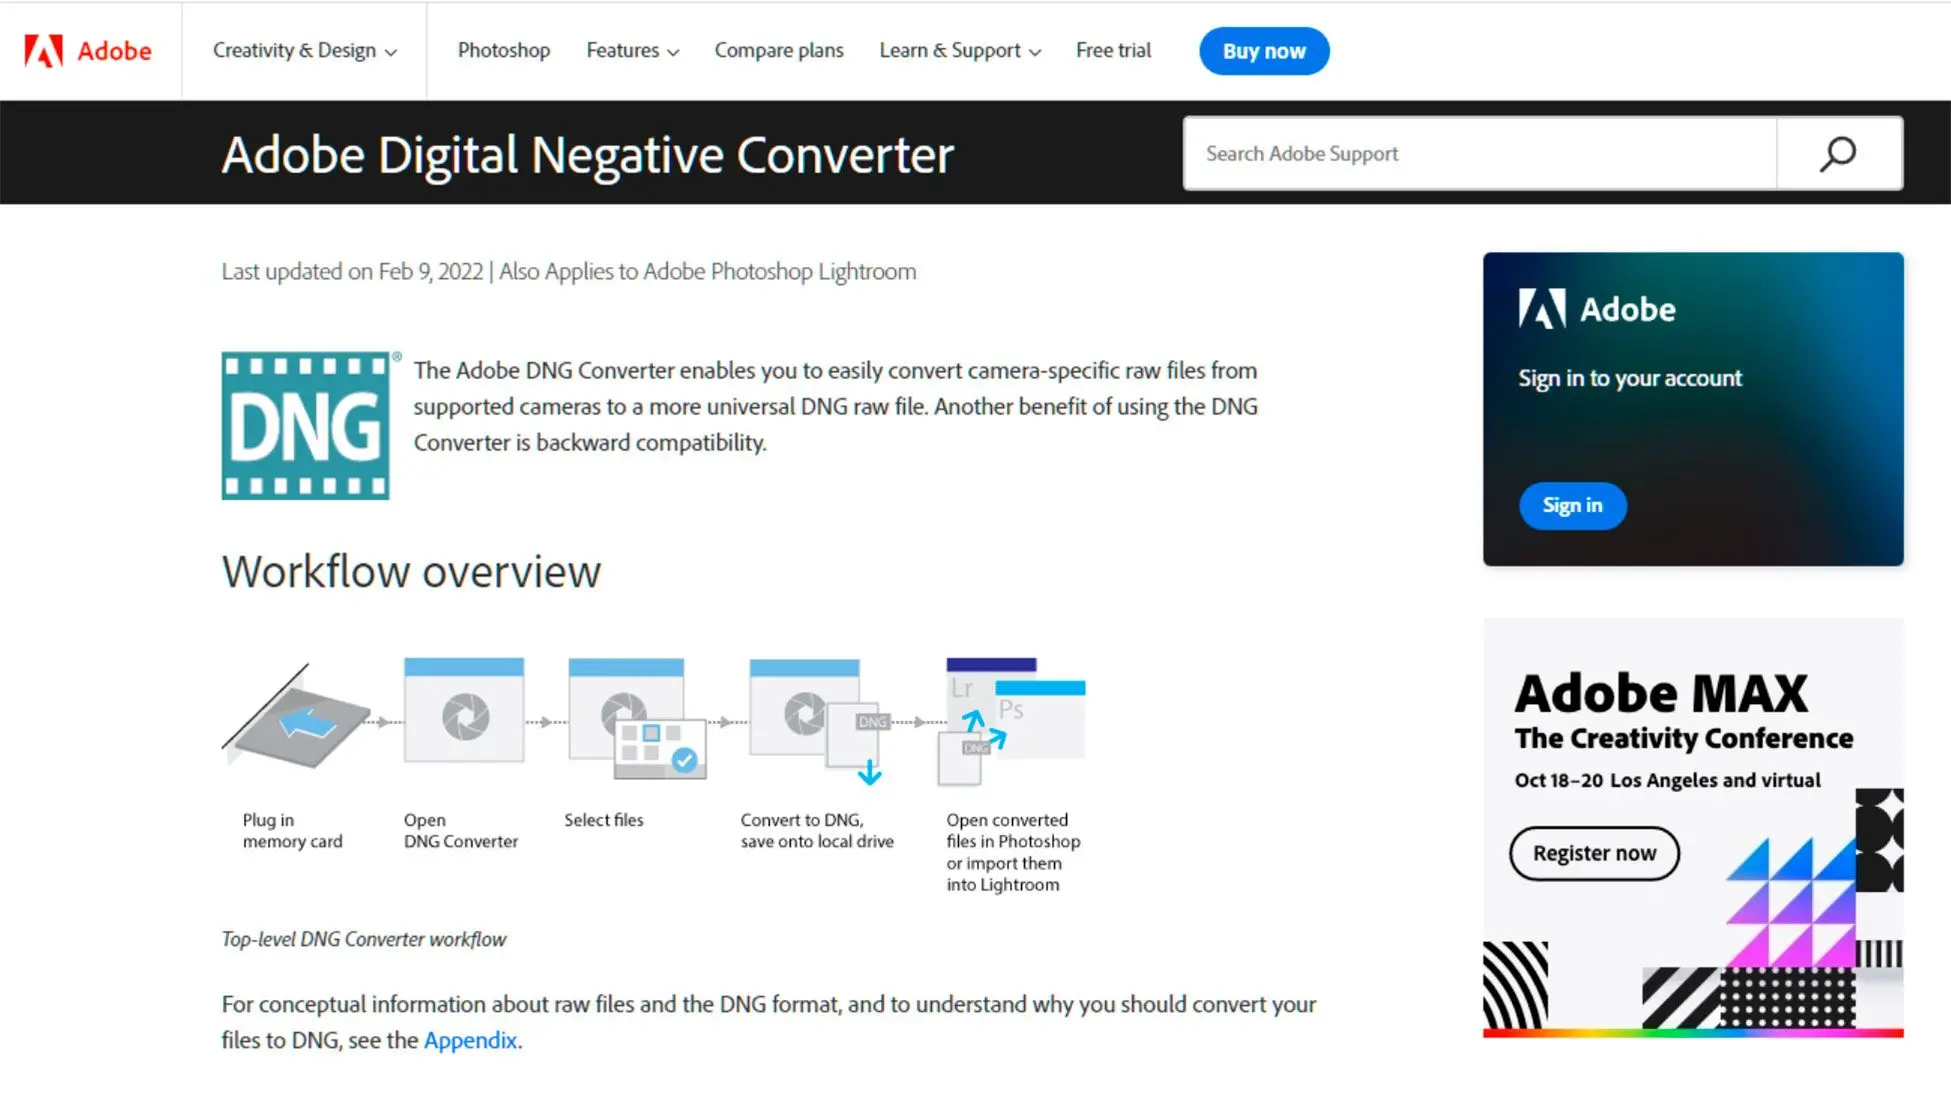The width and height of the screenshot is (1951, 1100).
Task: Click the Compare plans menu item
Action: [x=780, y=51]
